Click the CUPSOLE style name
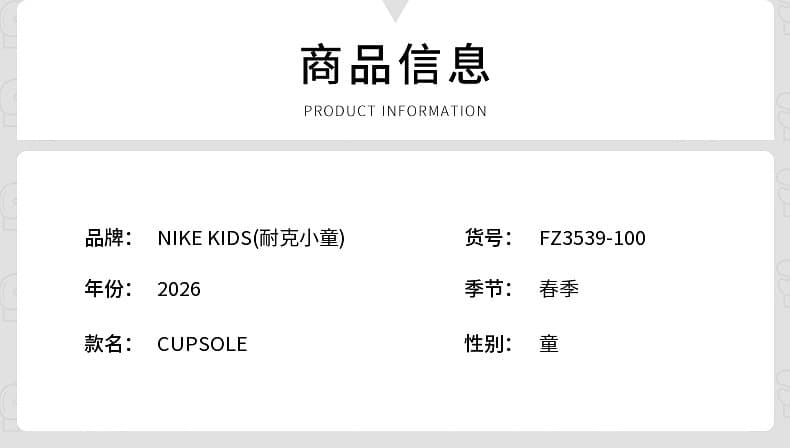Viewport: 790px width, 448px height. tap(202, 344)
